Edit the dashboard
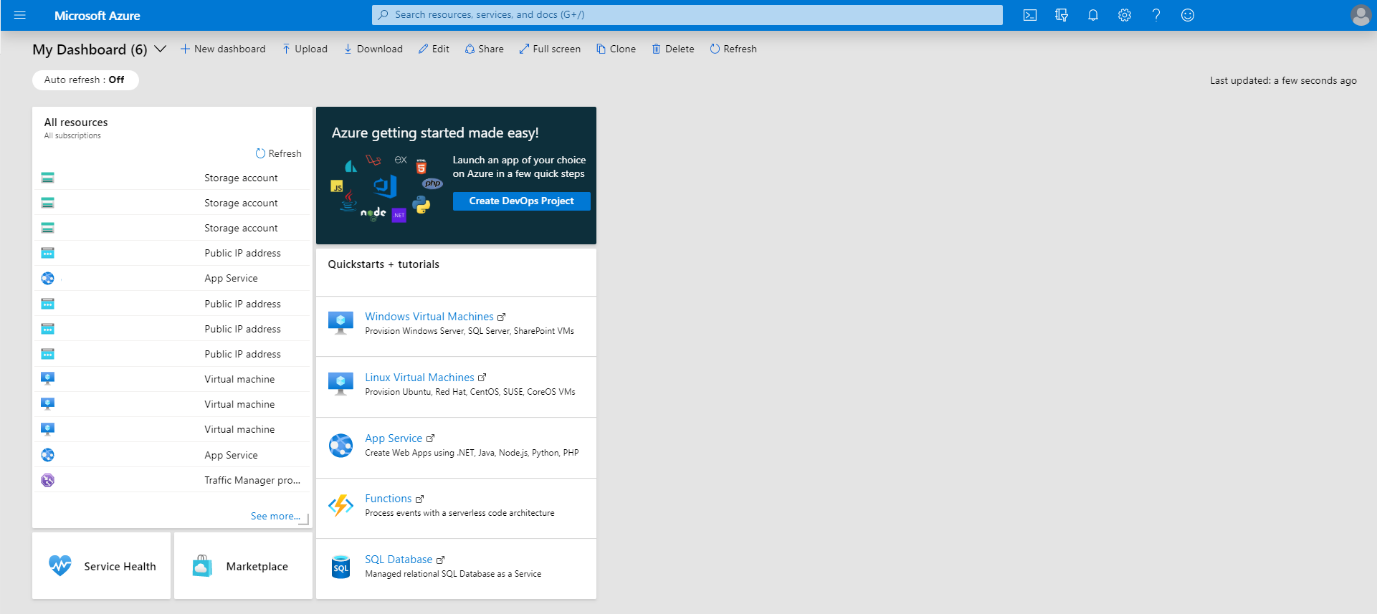 point(434,49)
